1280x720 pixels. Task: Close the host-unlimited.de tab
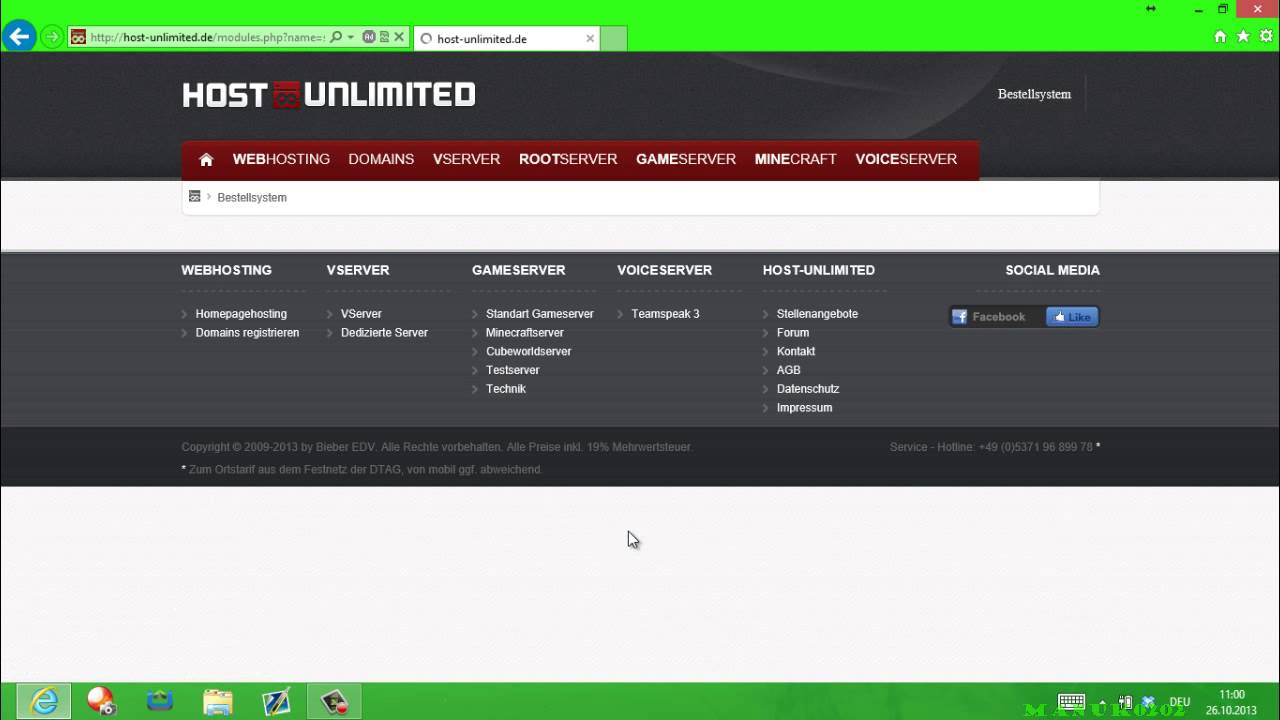pos(590,39)
